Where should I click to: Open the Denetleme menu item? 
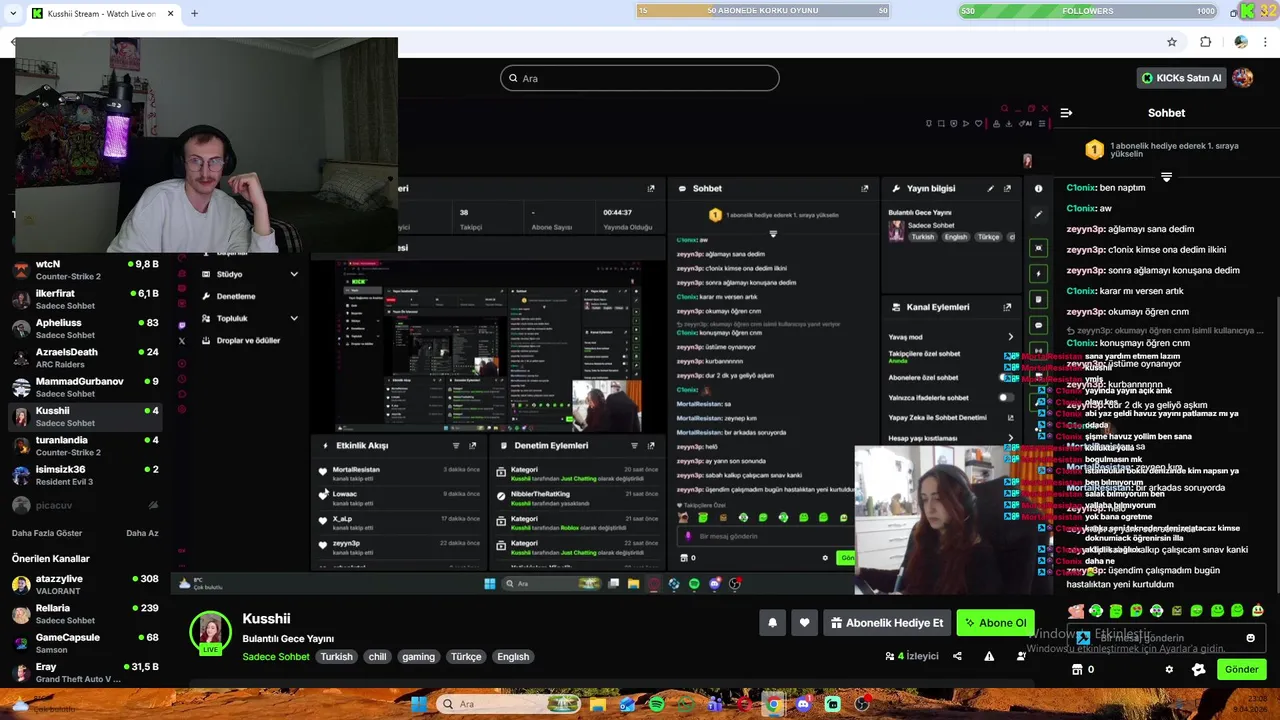(236, 296)
